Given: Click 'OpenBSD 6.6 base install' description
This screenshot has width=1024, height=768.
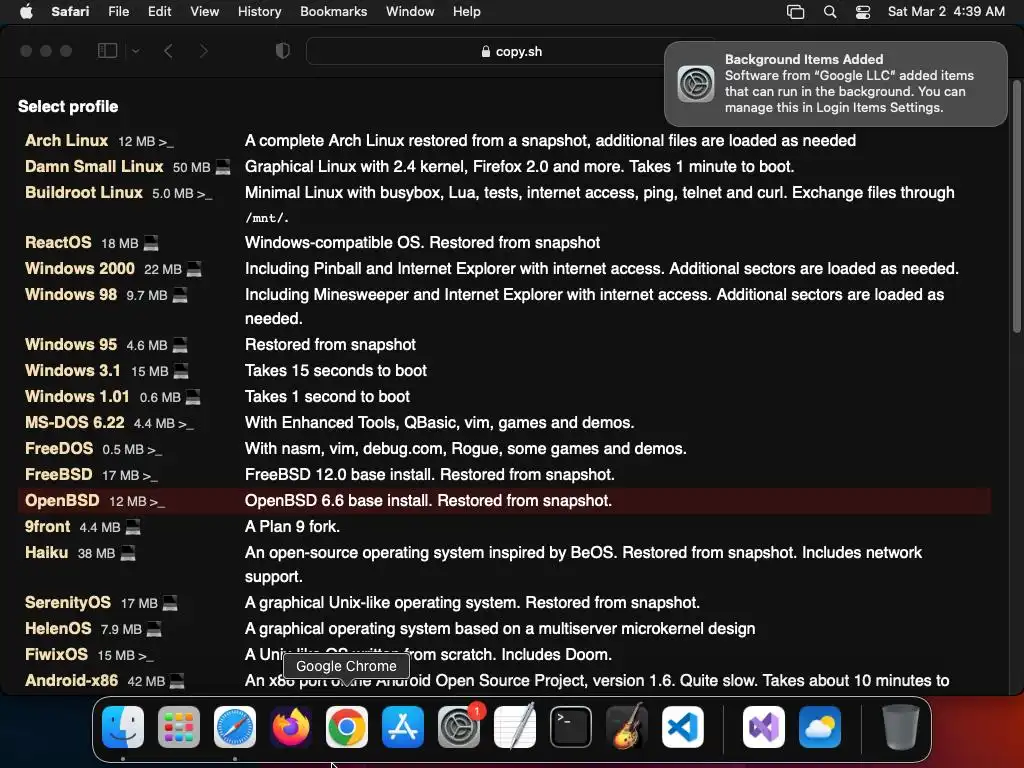Looking at the screenshot, I should pos(428,501).
